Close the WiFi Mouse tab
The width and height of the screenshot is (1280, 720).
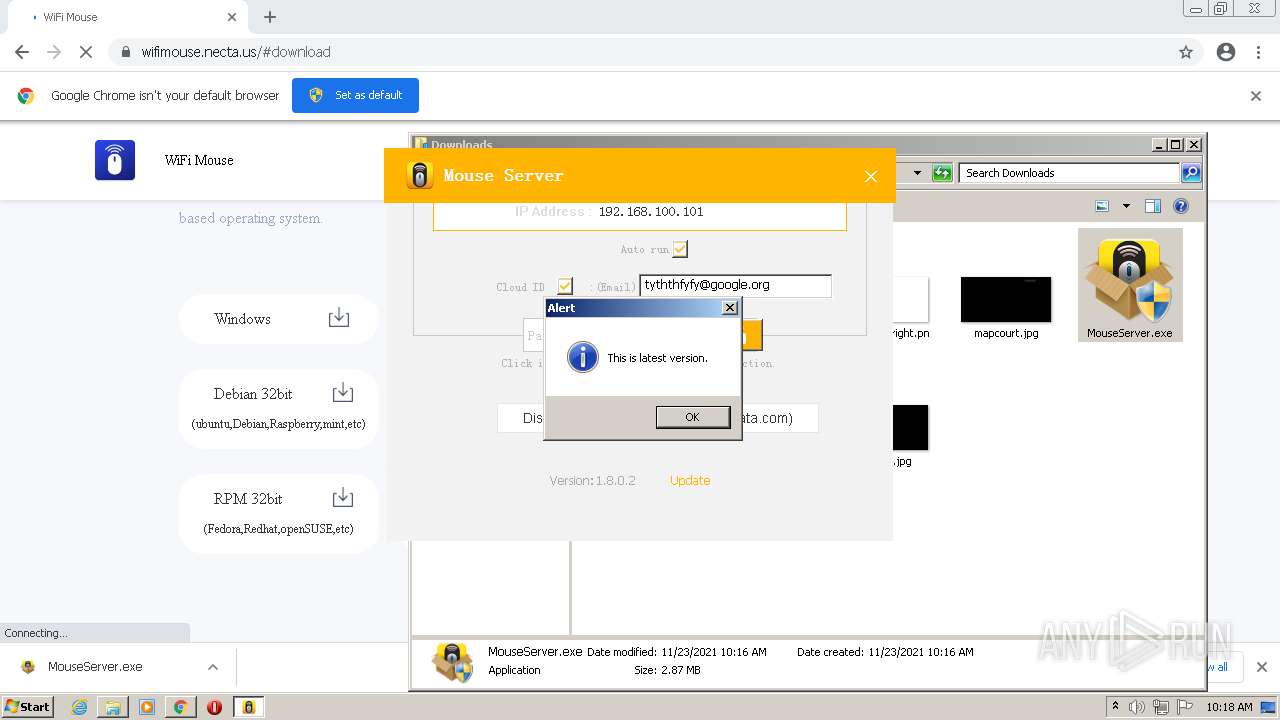(x=232, y=17)
